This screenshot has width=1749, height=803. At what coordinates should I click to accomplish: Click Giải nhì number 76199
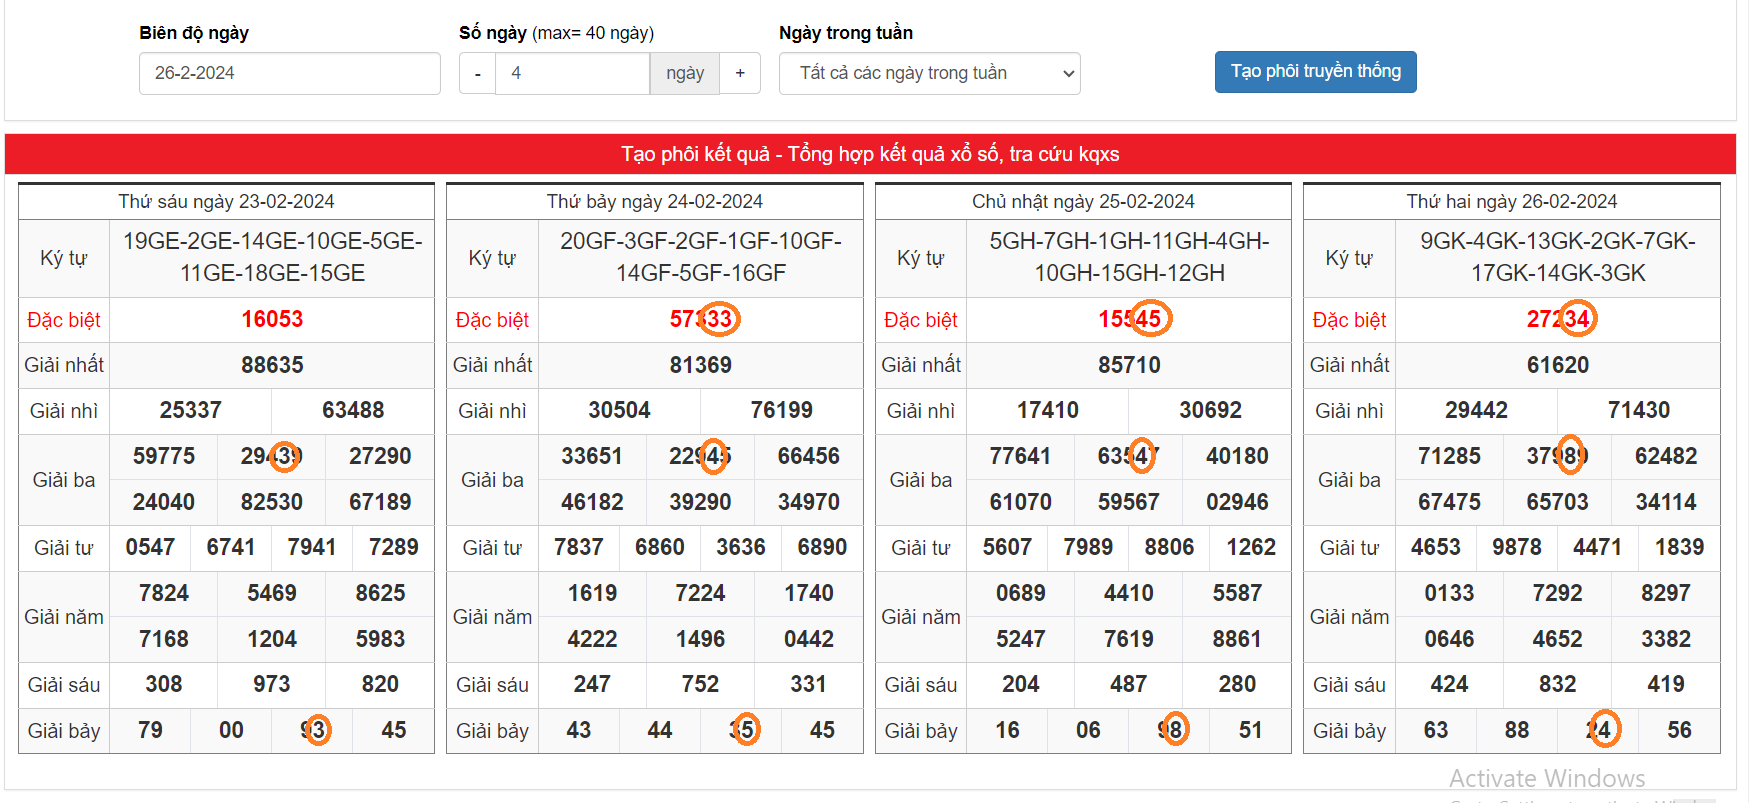click(781, 411)
